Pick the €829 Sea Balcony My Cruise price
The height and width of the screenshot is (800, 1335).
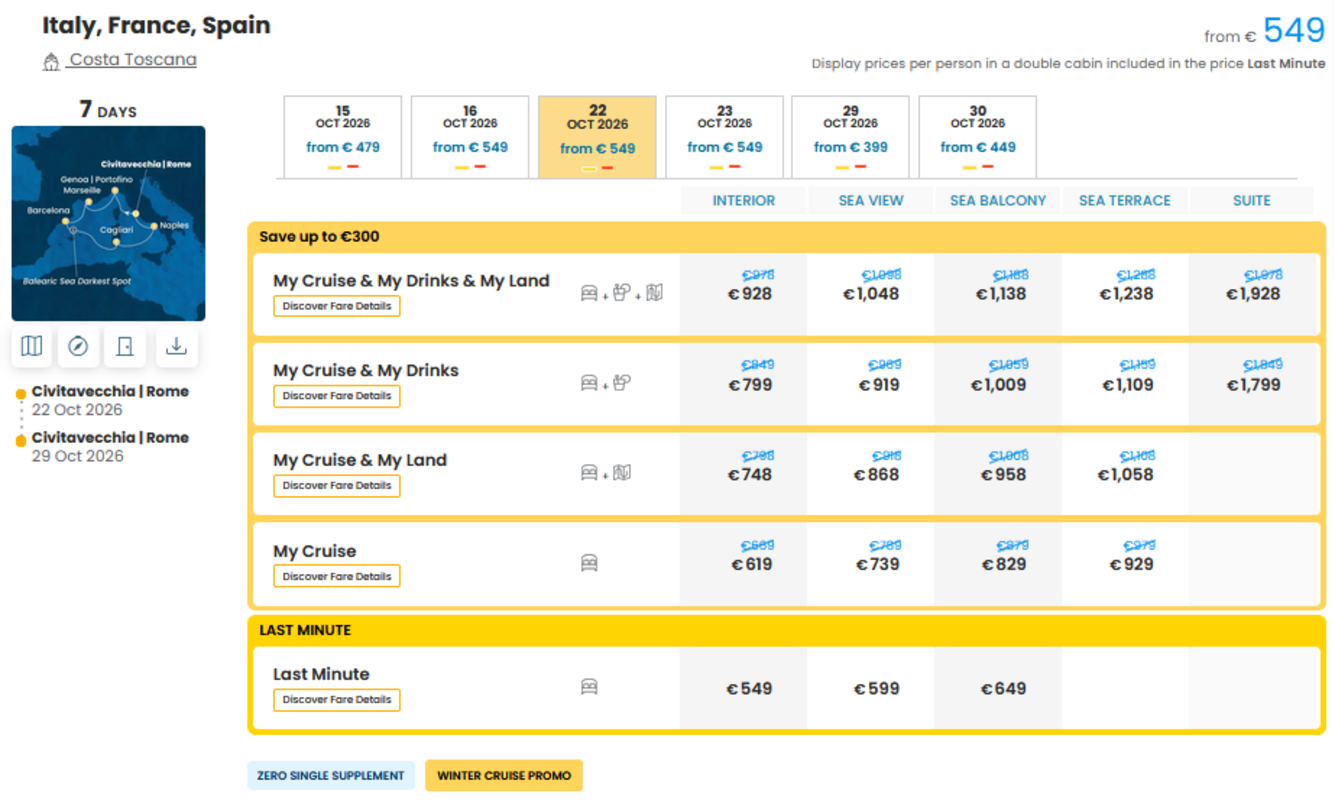click(x=1003, y=564)
